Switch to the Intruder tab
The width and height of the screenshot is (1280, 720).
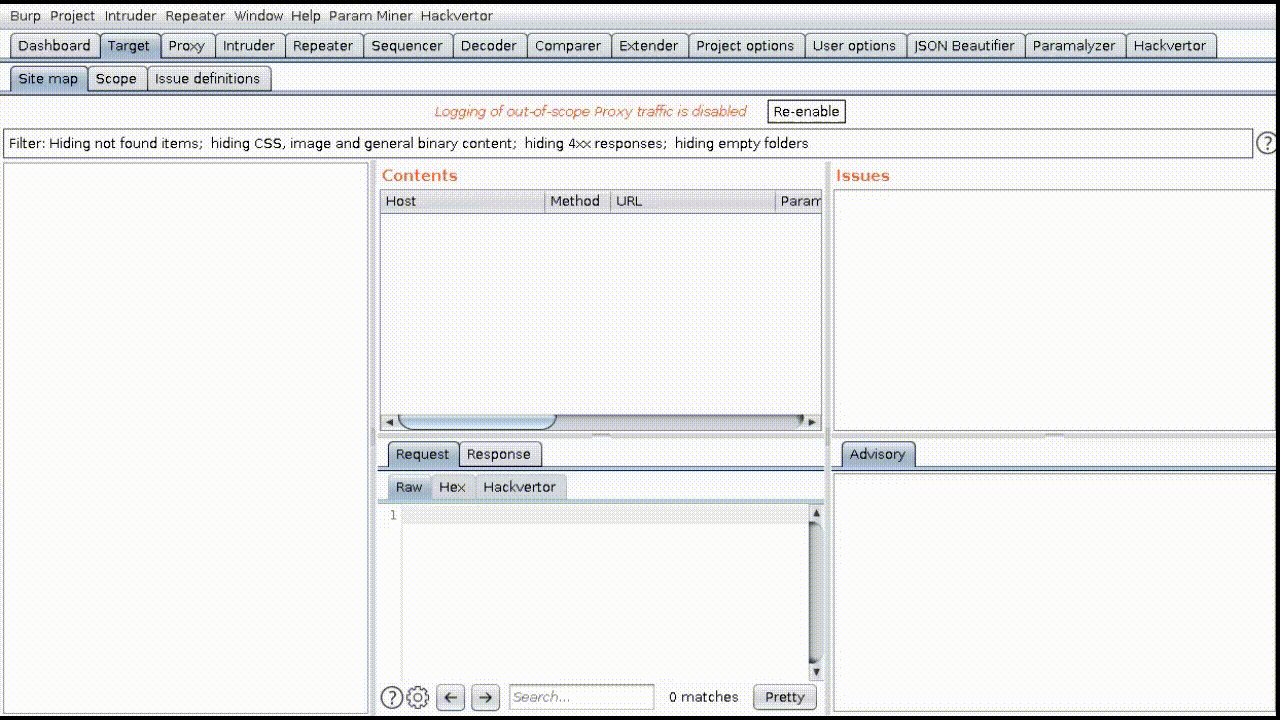click(249, 46)
